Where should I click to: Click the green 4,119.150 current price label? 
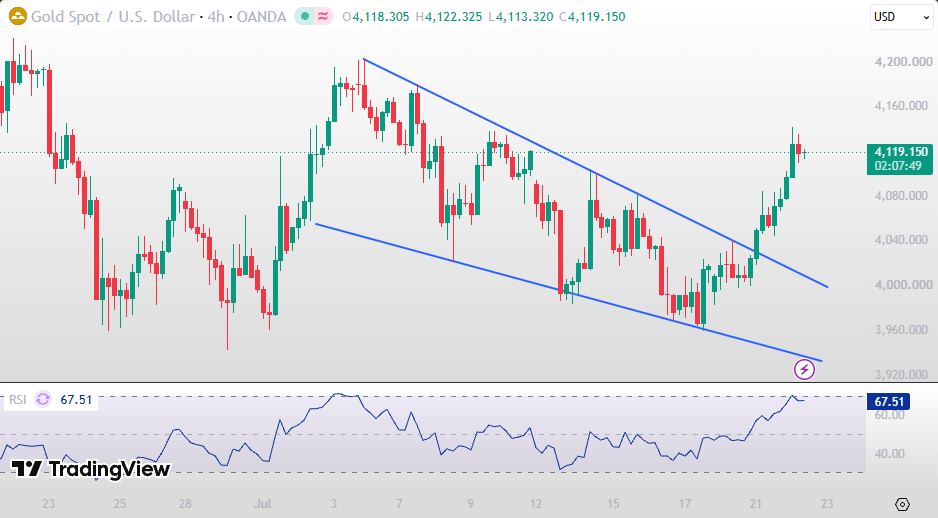tap(900, 159)
